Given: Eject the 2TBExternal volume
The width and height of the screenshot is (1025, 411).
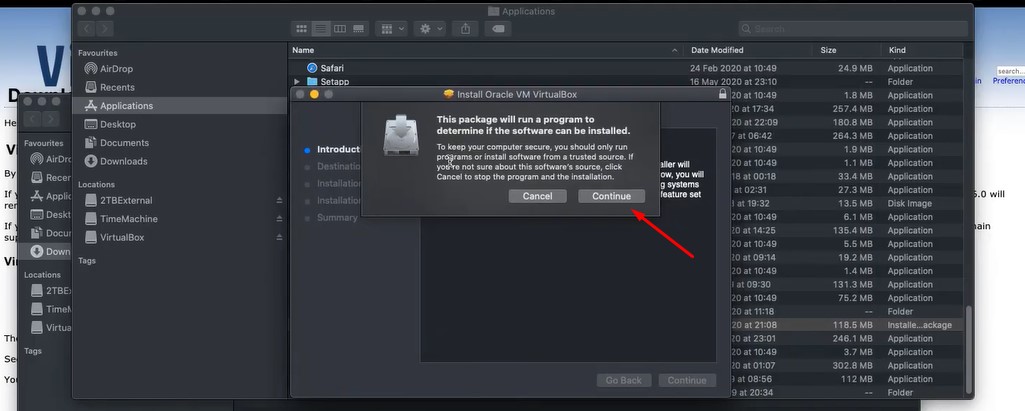Looking at the screenshot, I should [x=279, y=200].
